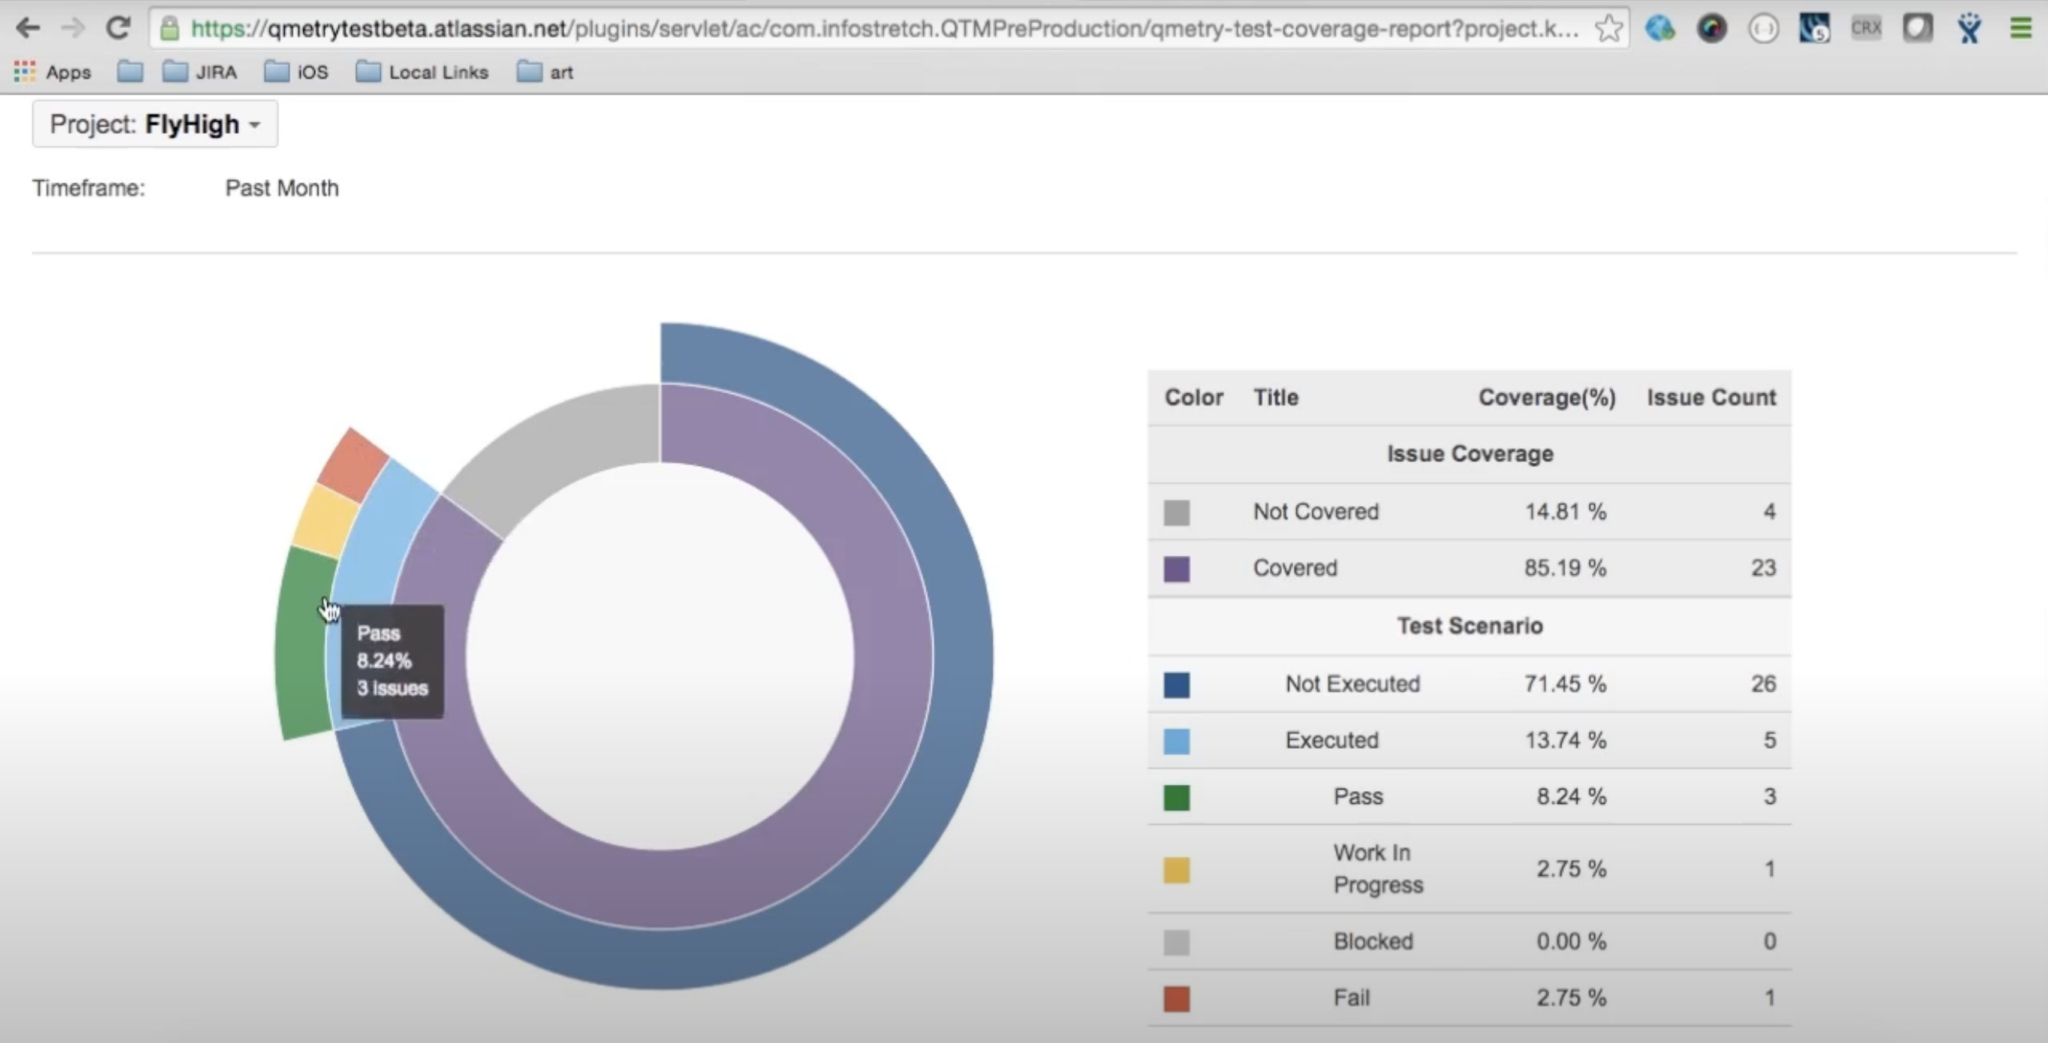Screen dimensions: 2048x1043
Task: Click the browser forward arrow
Action: pos(72,28)
